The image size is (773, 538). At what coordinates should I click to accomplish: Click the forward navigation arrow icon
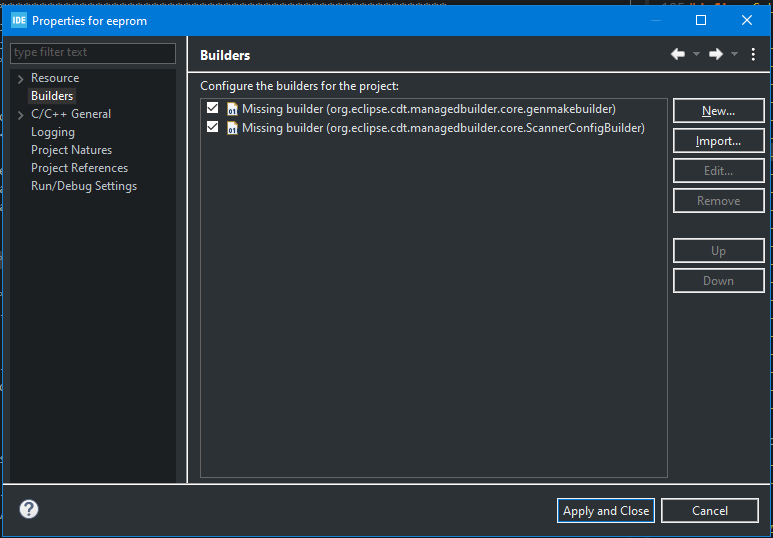coord(716,54)
